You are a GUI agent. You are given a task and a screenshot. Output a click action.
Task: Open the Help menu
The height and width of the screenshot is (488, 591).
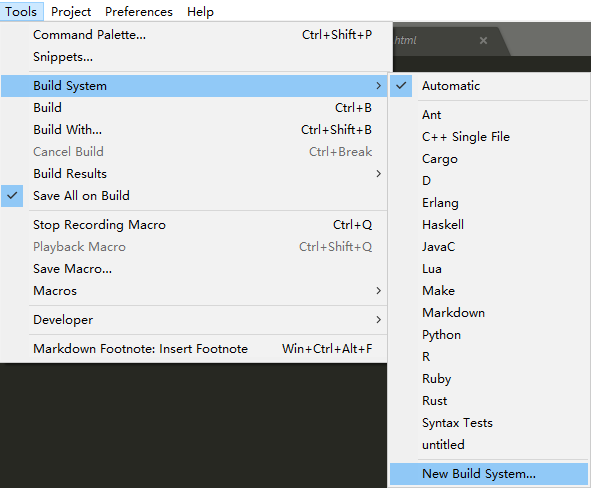coord(200,12)
